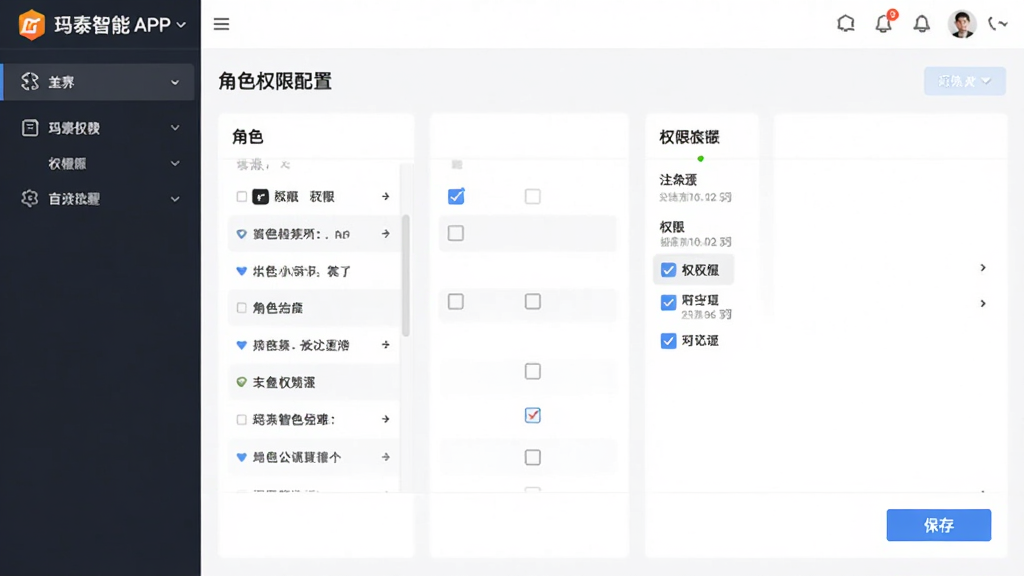This screenshot has width=1024, height=576.
Task: Uncheck the permission checkbox with gray subtext below
Action: click(668, 302)
